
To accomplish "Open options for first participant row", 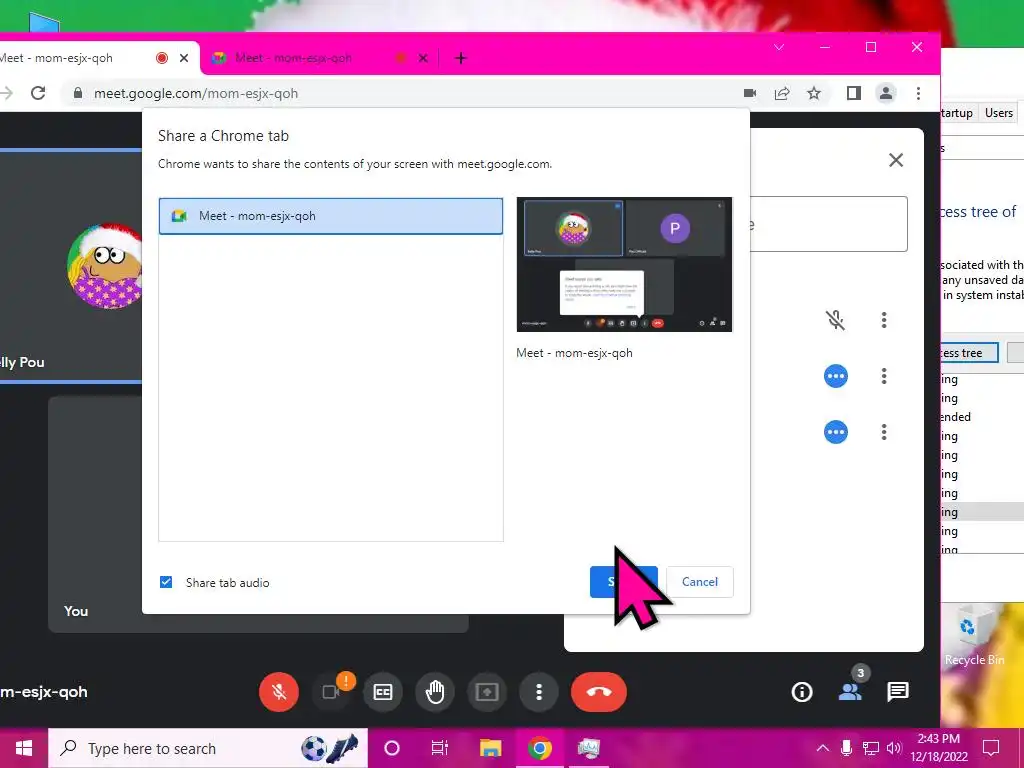I will point(884,320).
